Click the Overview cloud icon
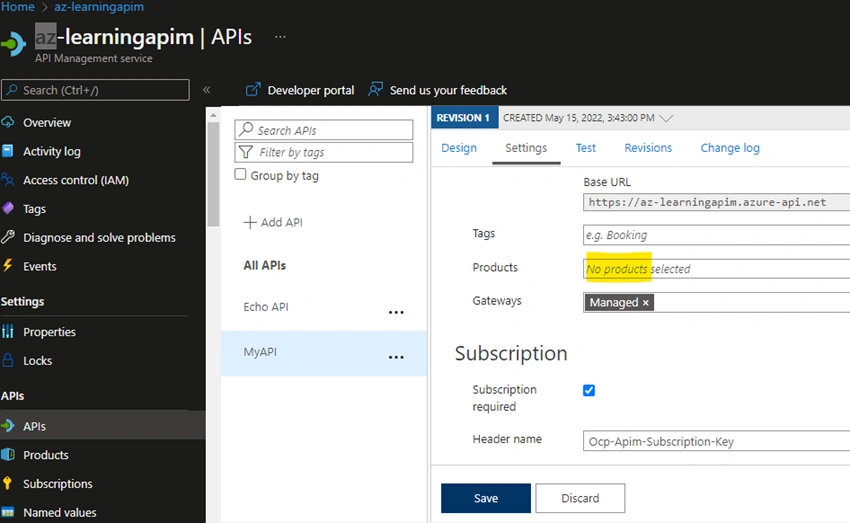The width and height of the screenshot is (850, 523). pyautogui.click(x=7, y=122)
